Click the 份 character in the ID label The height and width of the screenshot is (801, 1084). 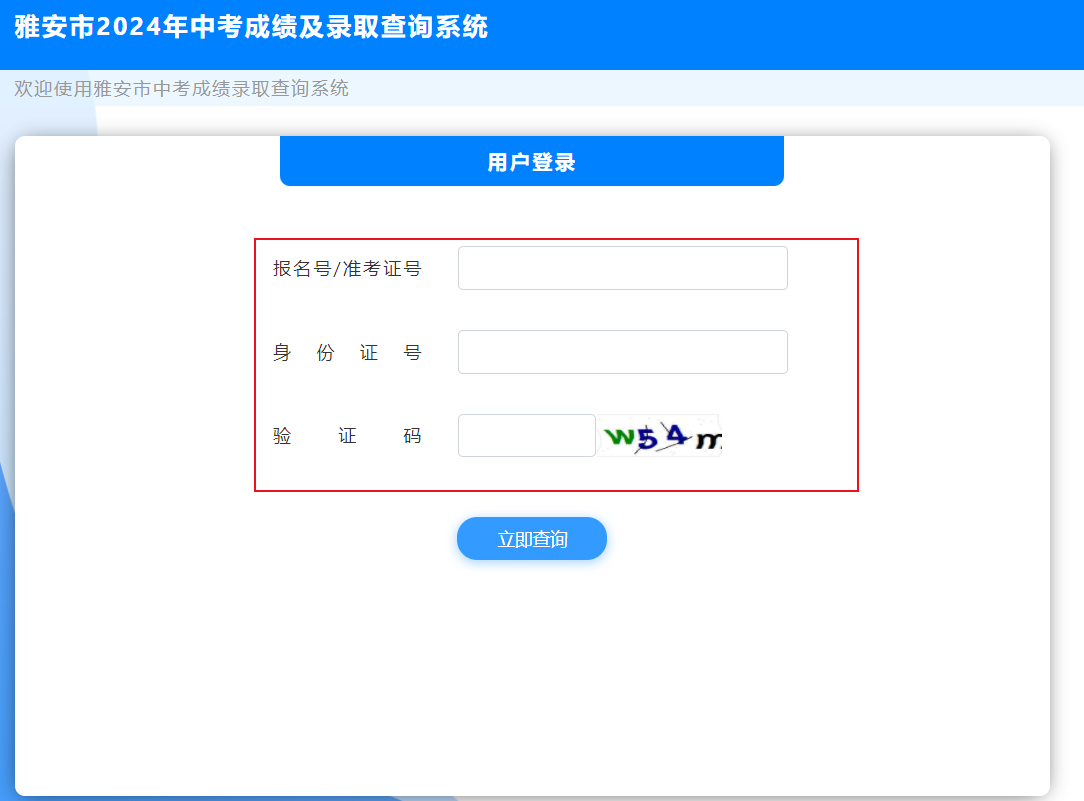325,353
